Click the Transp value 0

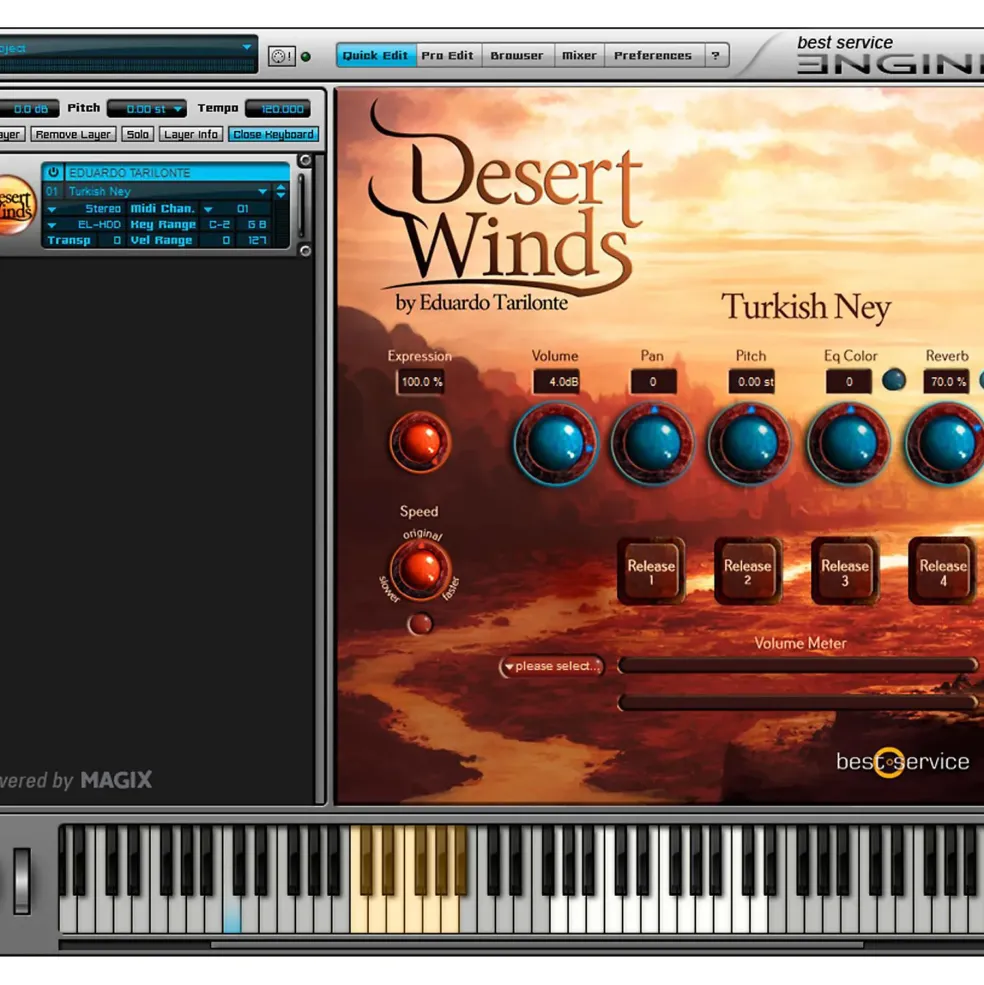111,240
